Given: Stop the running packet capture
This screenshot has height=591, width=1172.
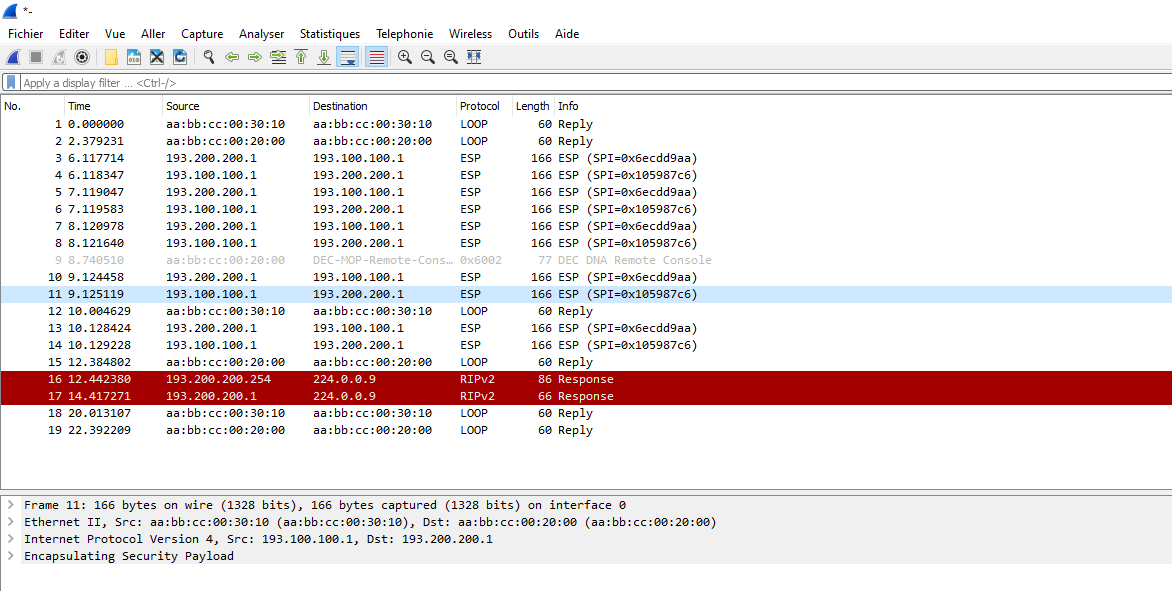Looking at the screenshot, I should [x=35, y=57].
